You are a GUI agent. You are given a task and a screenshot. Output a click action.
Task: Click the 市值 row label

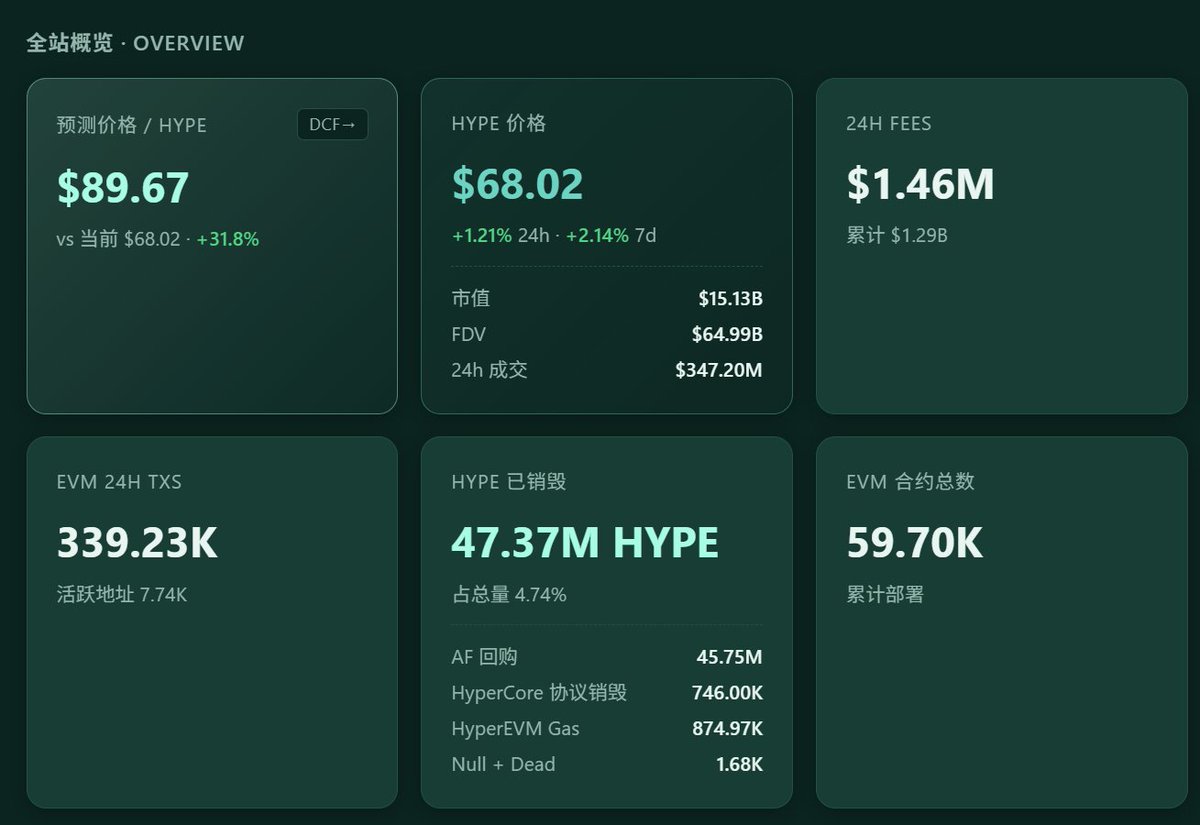[x=471, y=298]
